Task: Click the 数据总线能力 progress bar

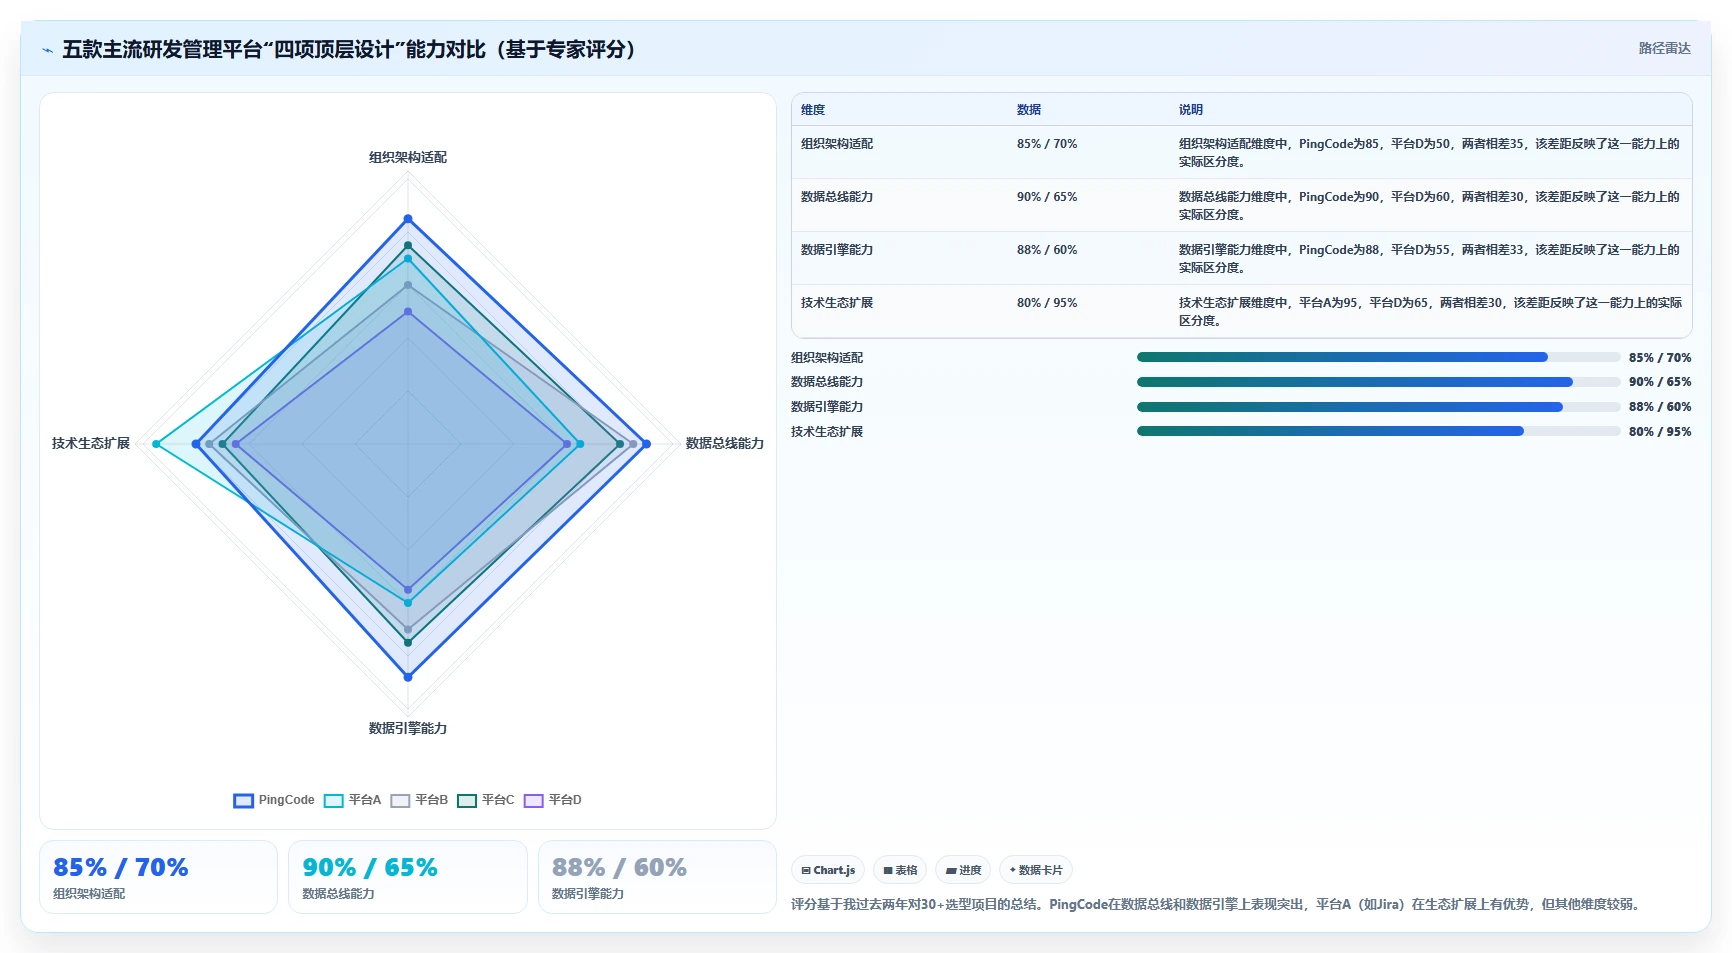Action: [1378, 382]
